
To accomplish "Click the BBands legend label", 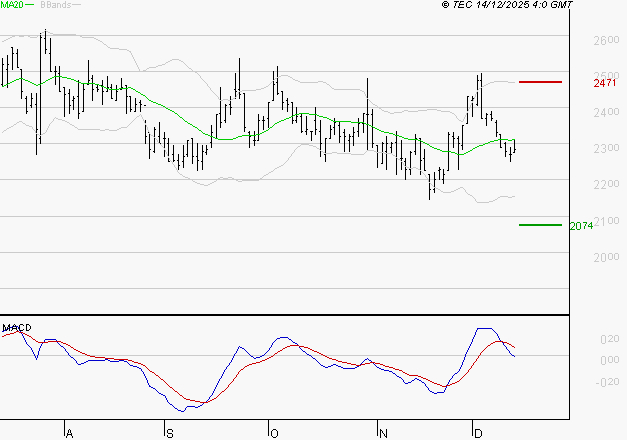I will point(56,5).
